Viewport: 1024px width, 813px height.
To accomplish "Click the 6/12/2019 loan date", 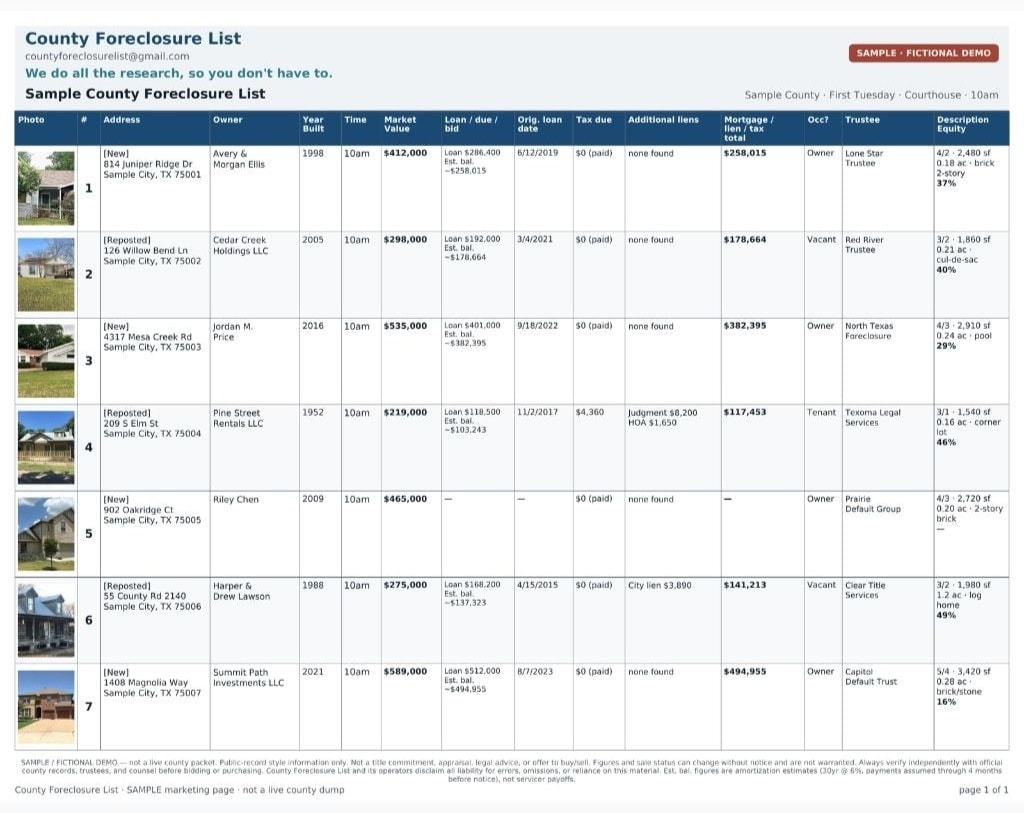I will 537,153.
